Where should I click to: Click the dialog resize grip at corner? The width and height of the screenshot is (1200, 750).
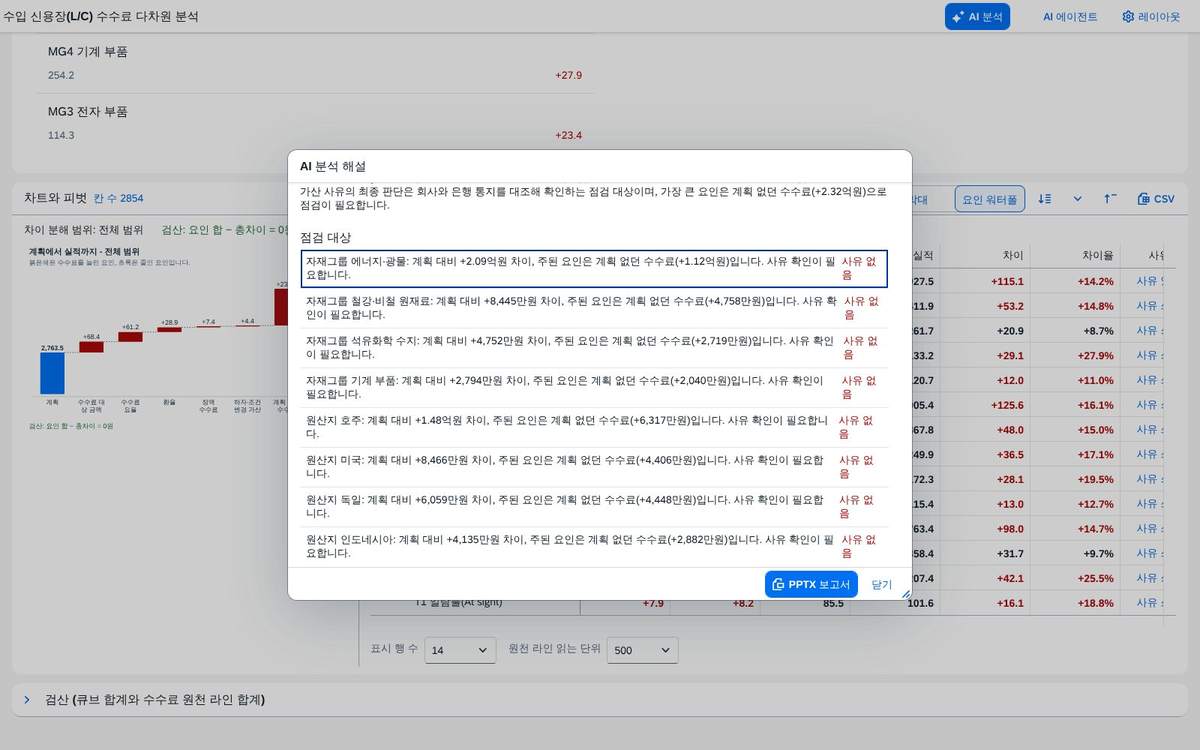[906, 594]
